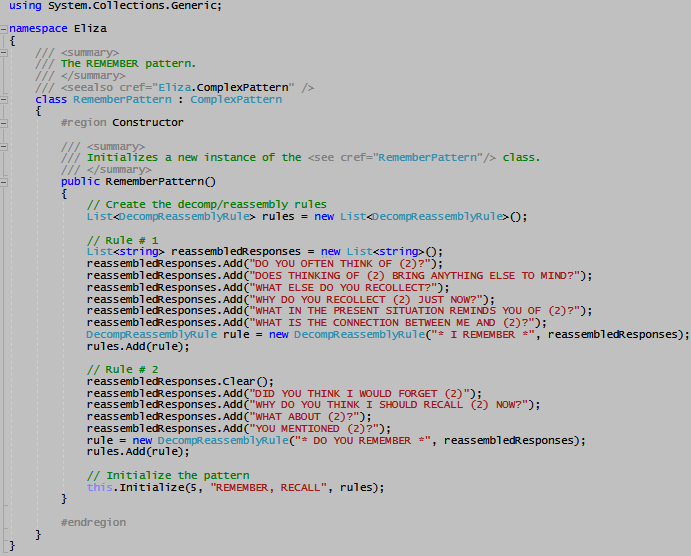691x556 pixels.
Task: Click the "* DO YOU REMEMBER *" pattern string
Action: pos(363,440)
